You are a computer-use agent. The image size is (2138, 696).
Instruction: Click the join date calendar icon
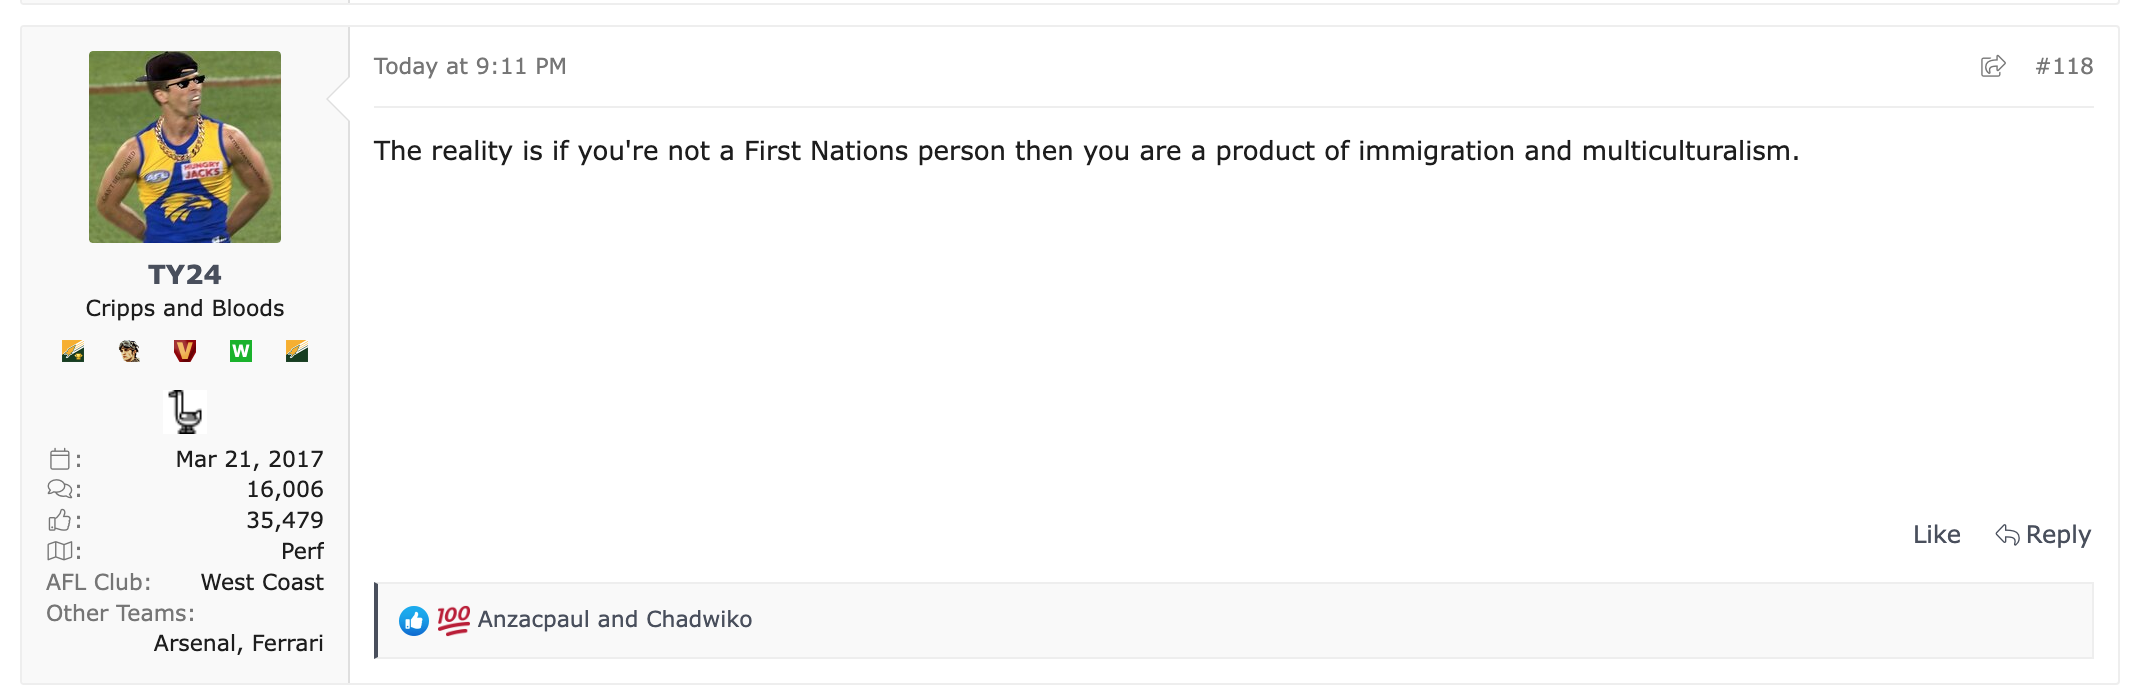(x=60, y=459)
